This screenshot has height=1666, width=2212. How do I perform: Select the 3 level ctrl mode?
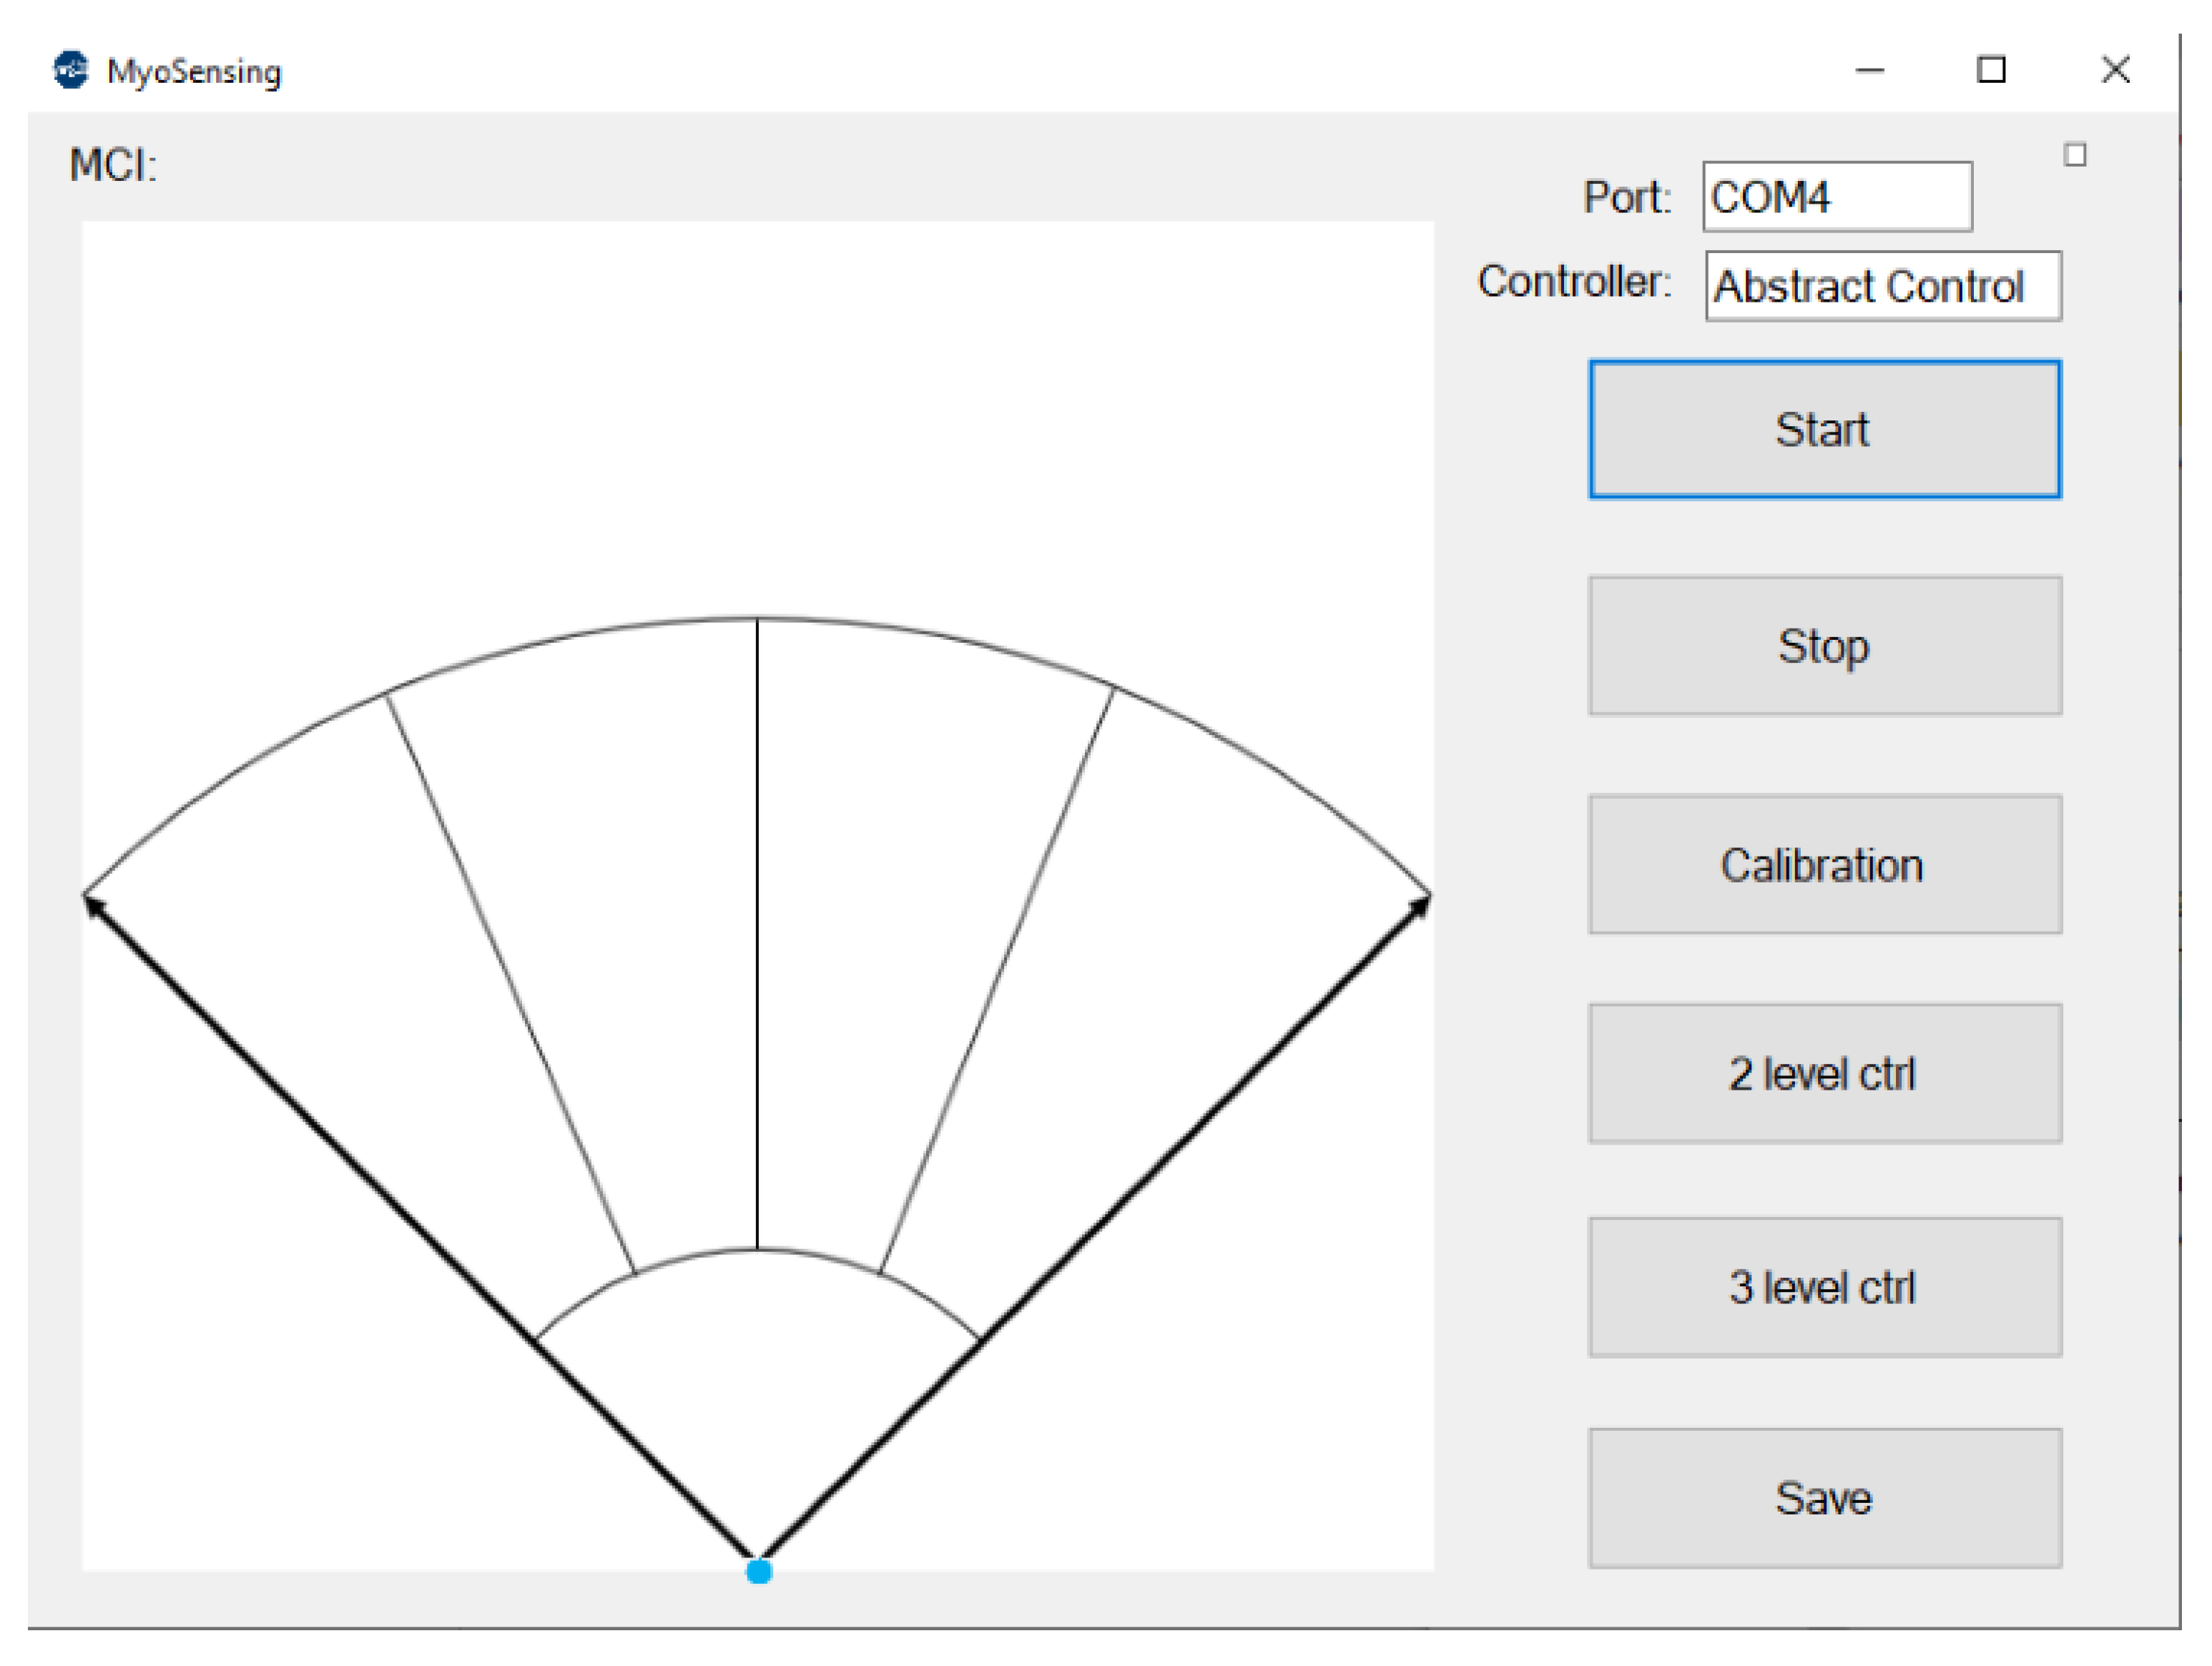point(1825,1288)
